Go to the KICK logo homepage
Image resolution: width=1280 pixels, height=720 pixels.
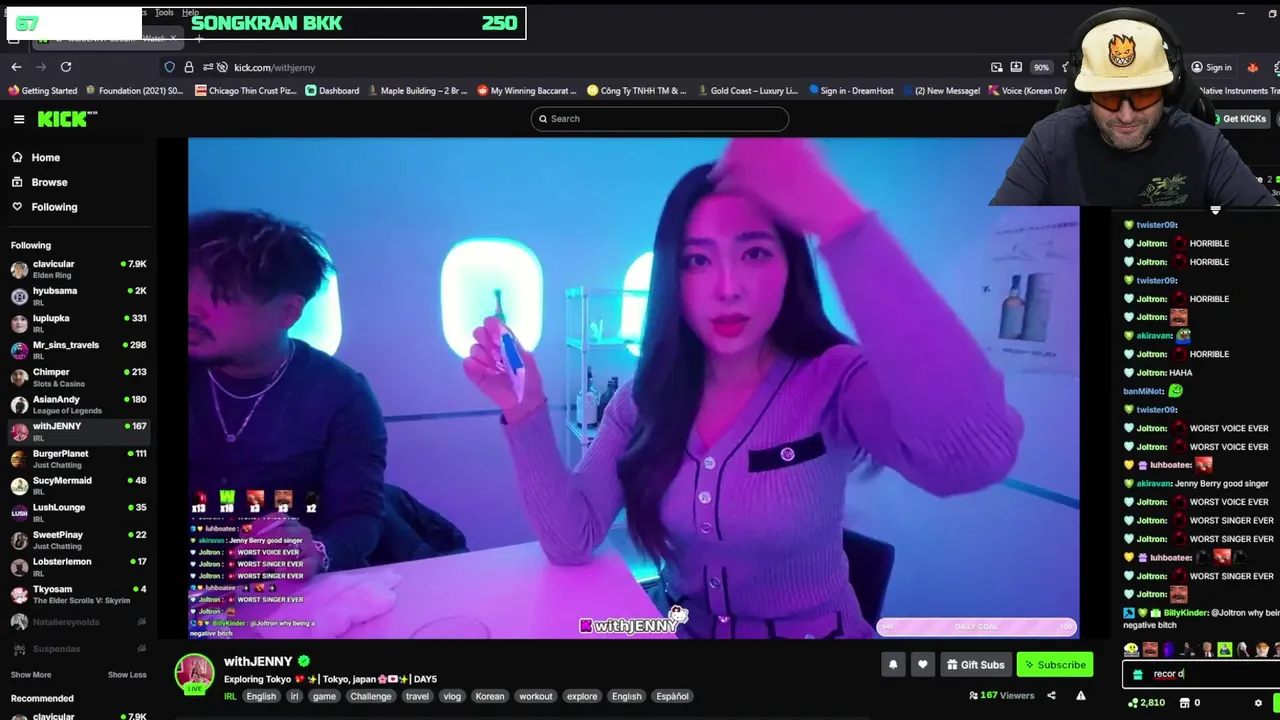tap(67, 119)
